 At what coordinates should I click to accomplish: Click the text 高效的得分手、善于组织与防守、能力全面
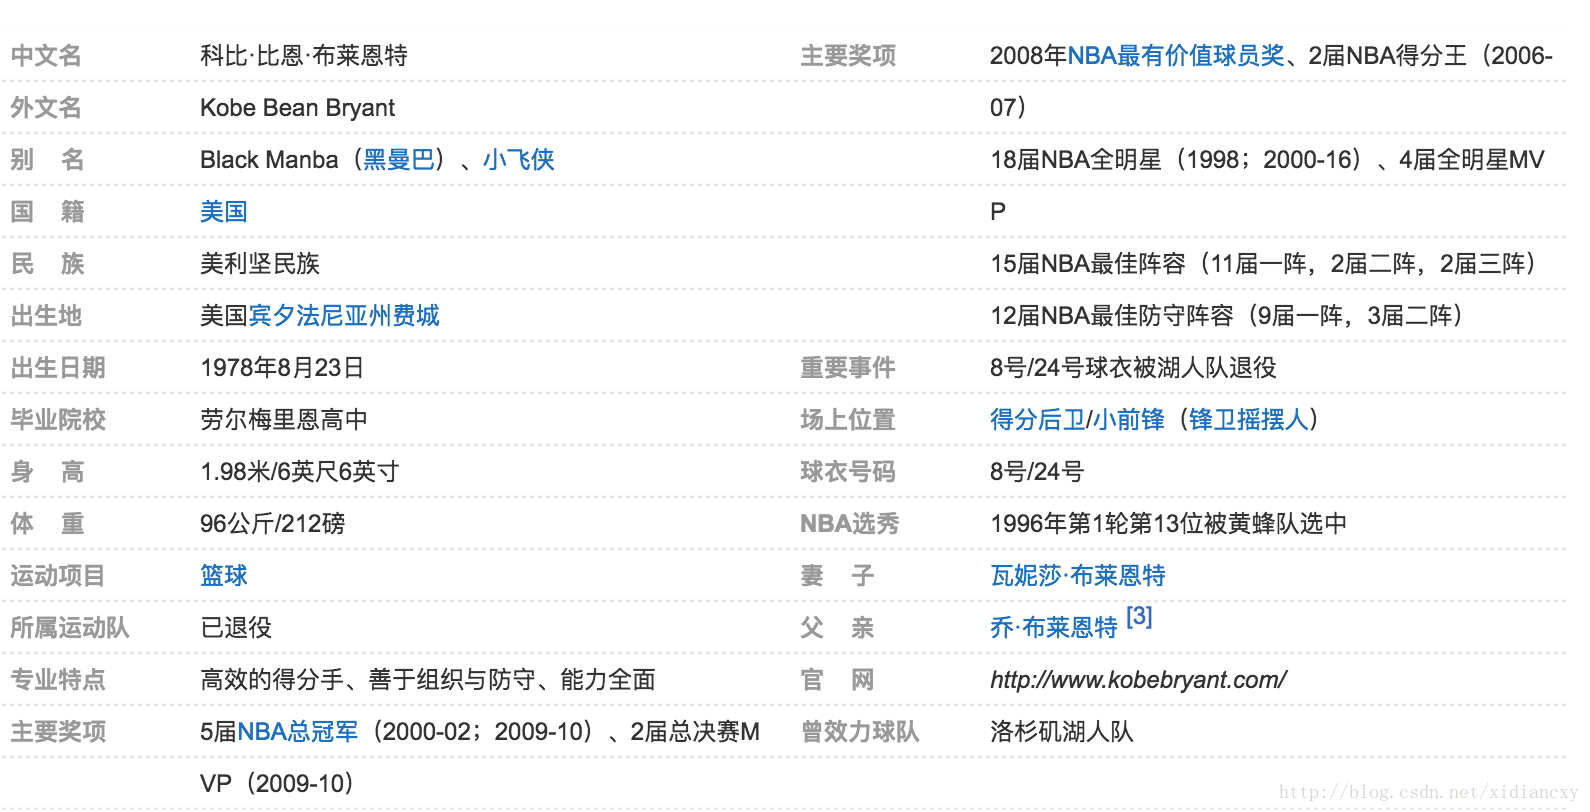point(428,680)
